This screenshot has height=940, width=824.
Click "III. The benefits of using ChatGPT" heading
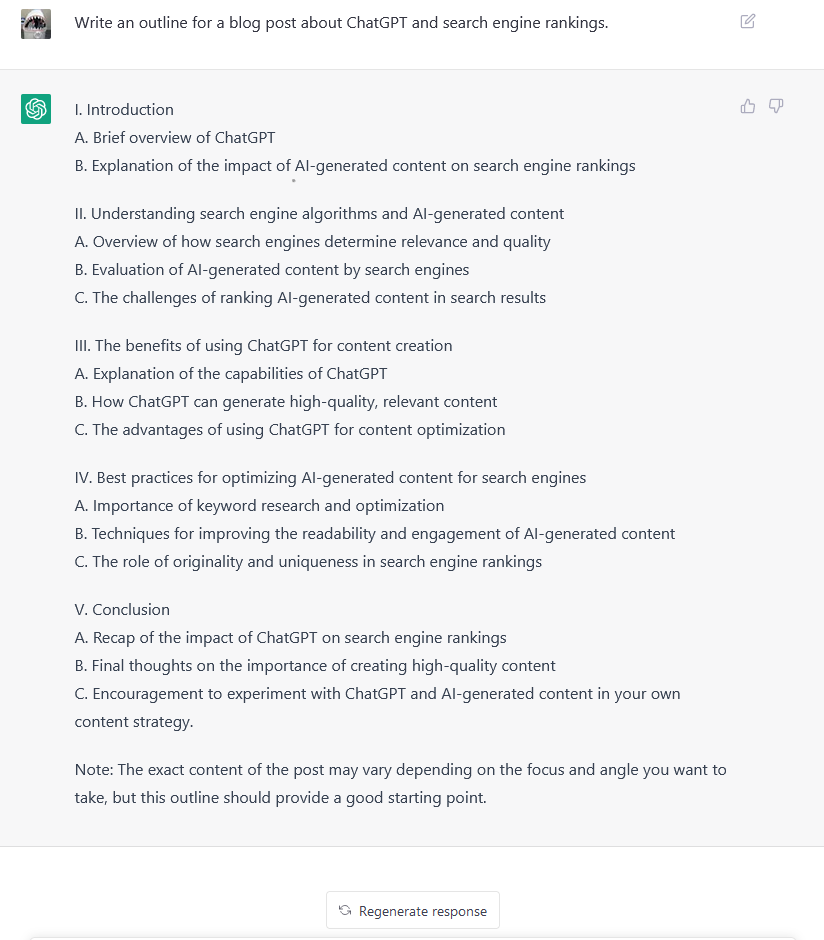[x=263, y=346]
